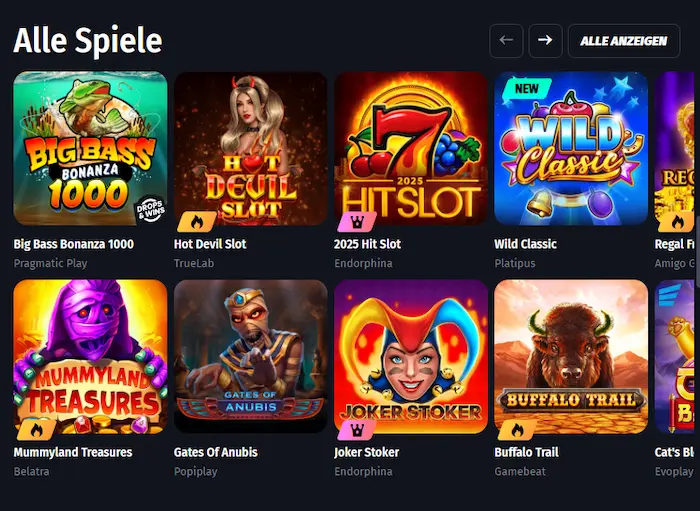The image size is (700, 511).
Task: Open the Gates Of Anubis game thumbnail
Action: pos(251,356)
